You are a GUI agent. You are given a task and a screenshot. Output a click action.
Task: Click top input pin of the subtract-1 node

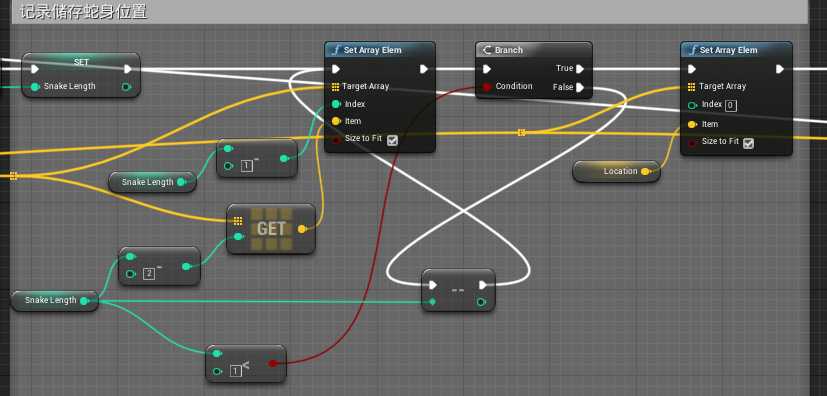point(228,149)
